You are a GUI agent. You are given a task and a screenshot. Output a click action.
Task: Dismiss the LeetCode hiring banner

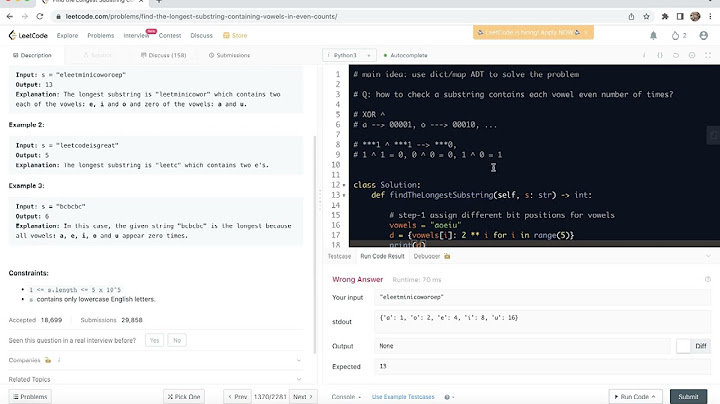pos(586,33)
